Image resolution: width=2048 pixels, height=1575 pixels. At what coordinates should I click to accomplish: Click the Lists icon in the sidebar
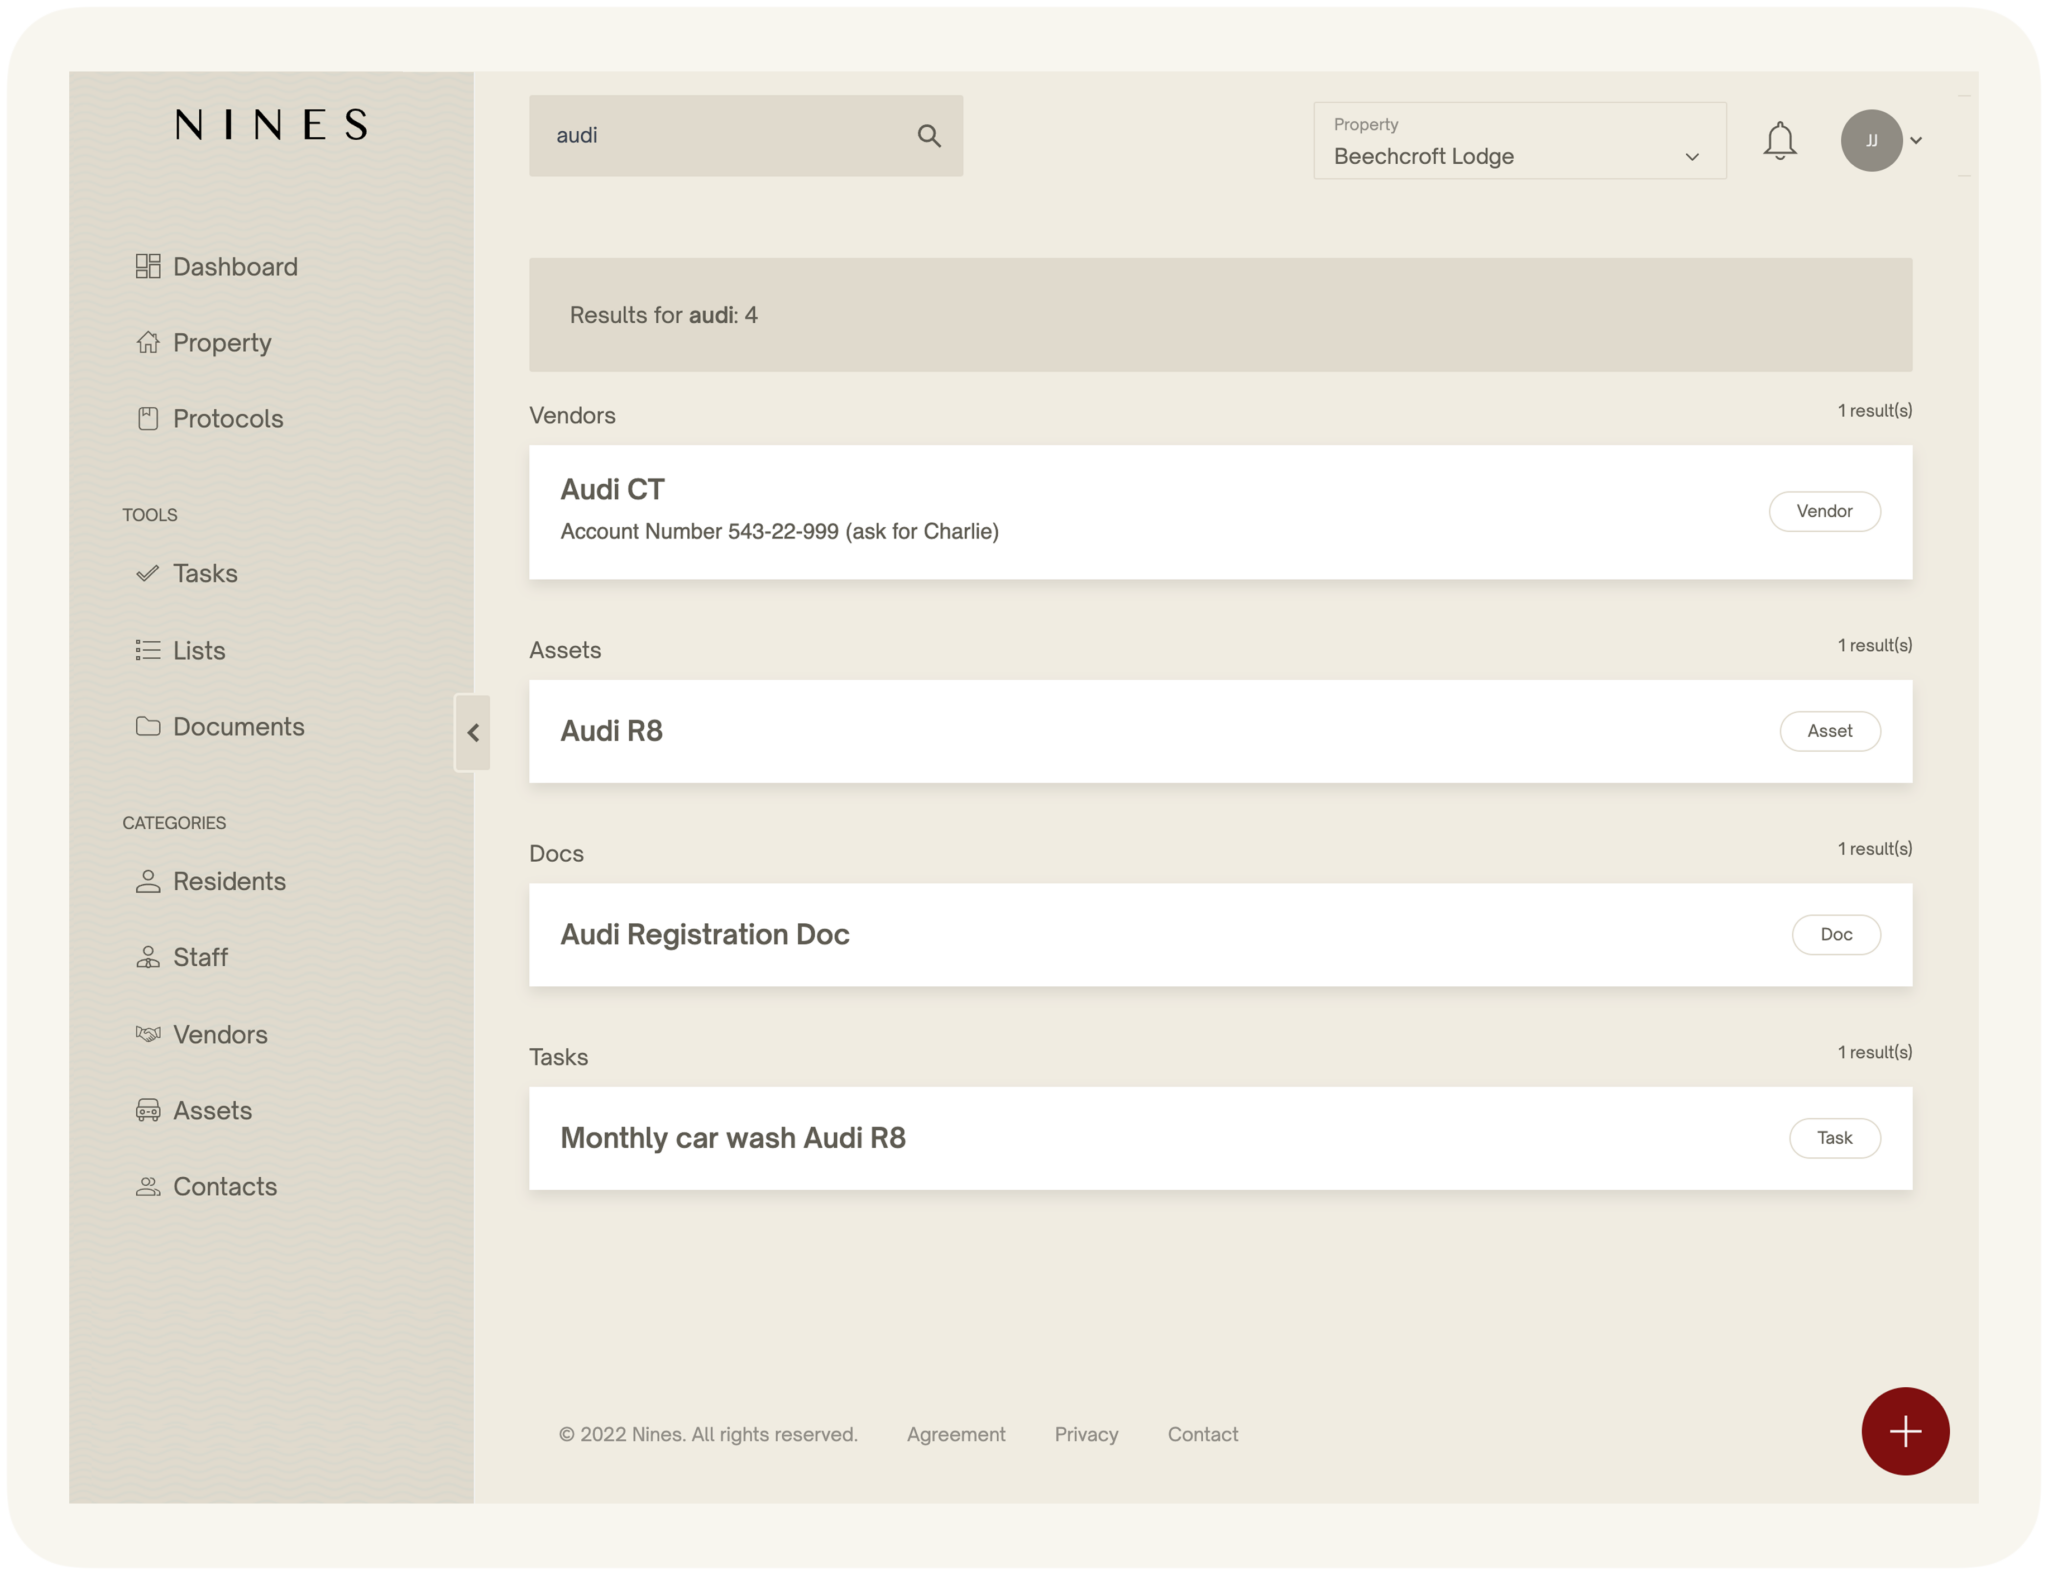pyautogui.click(x=147, y=650)
